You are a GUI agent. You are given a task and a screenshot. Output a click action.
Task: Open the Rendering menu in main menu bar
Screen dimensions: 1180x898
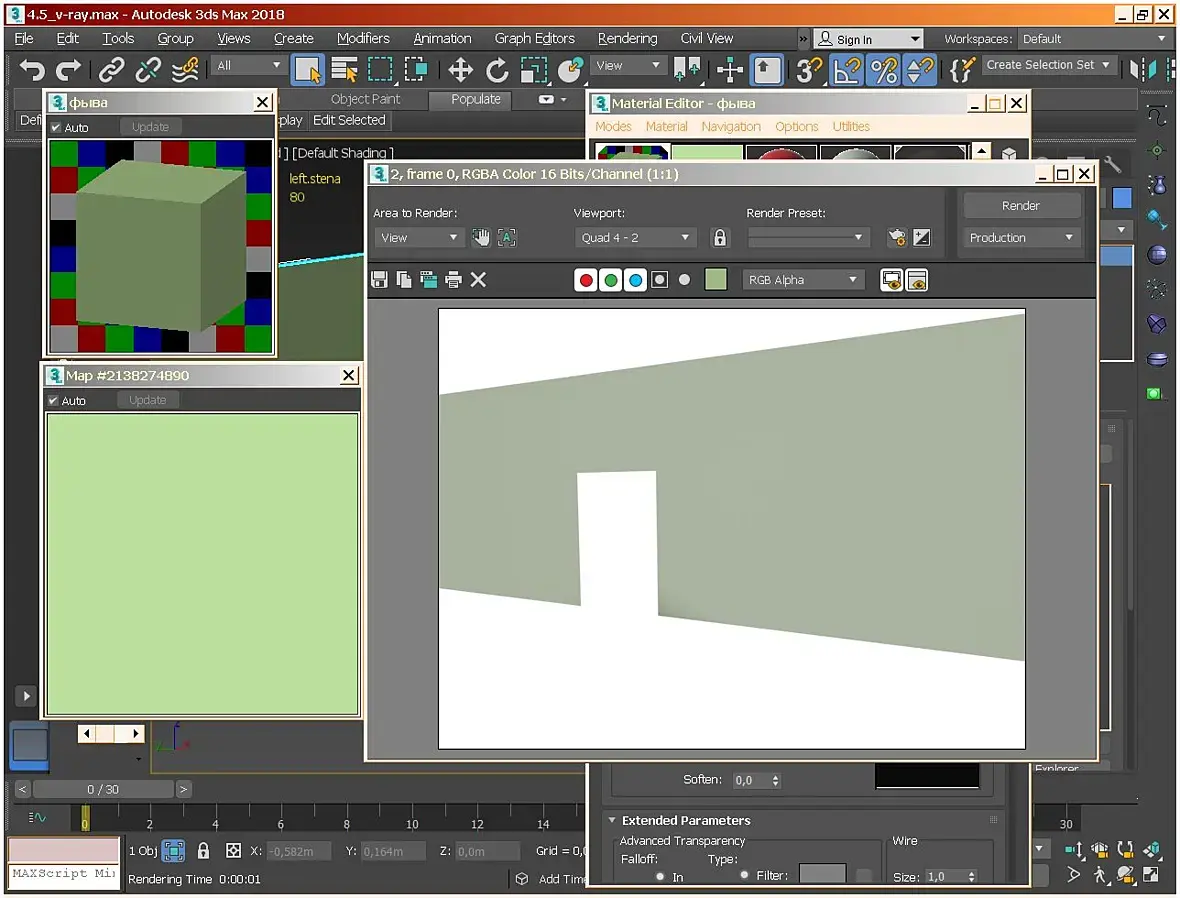[628, 38]
